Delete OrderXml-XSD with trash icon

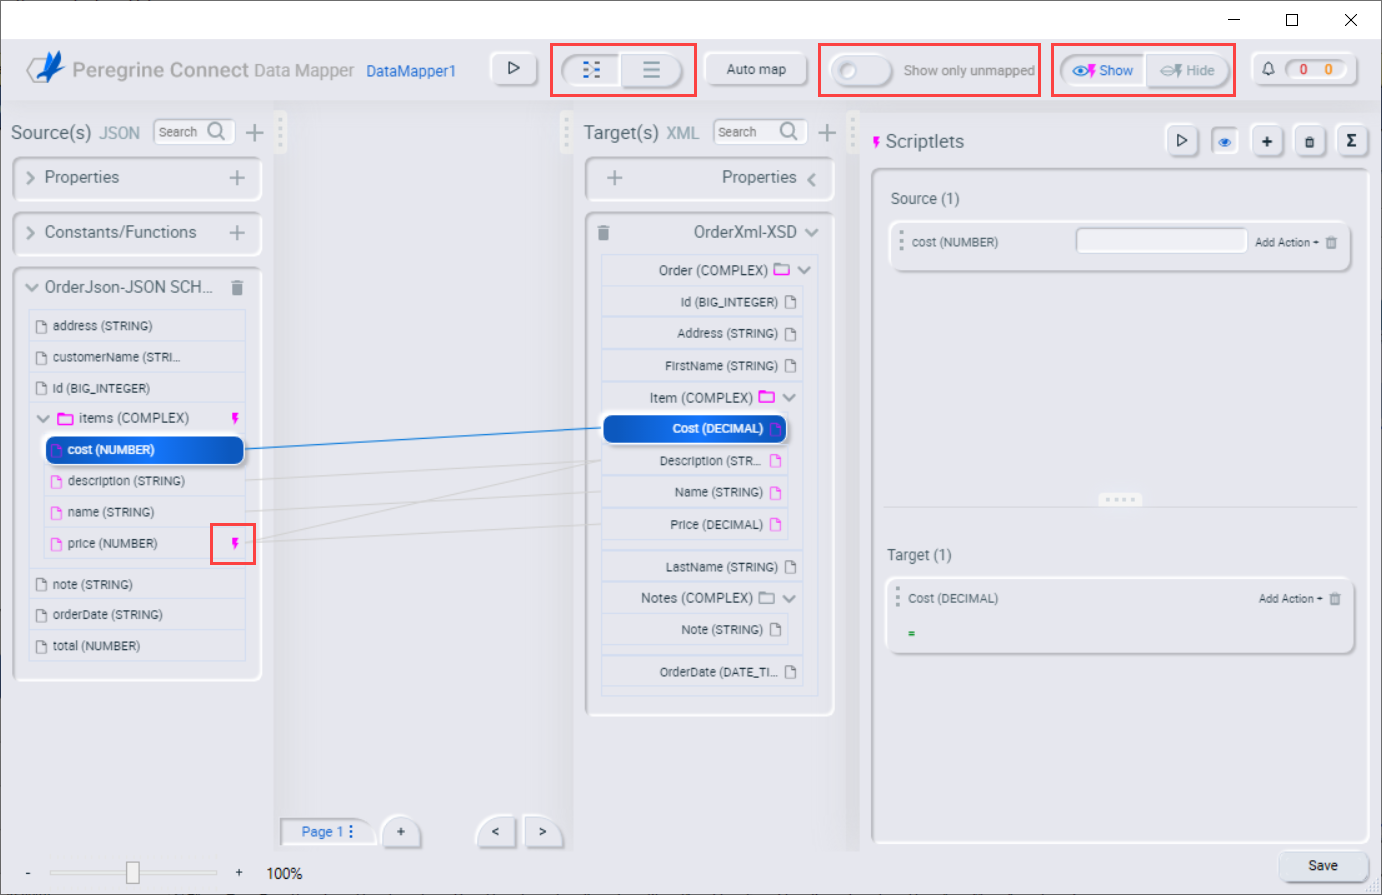click(x=603, y=233)
